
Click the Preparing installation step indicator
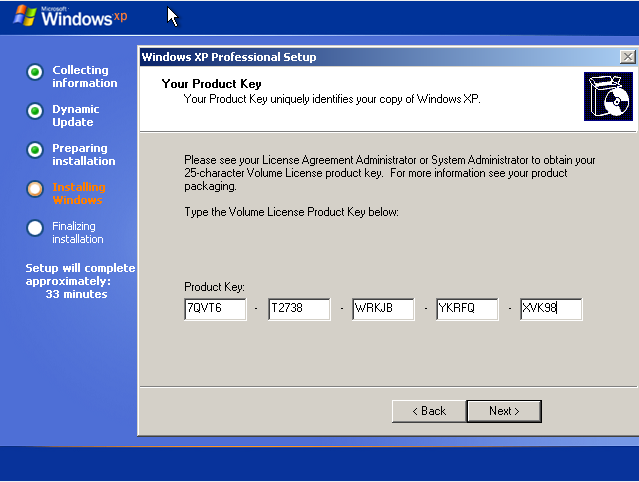coord(35,150)
